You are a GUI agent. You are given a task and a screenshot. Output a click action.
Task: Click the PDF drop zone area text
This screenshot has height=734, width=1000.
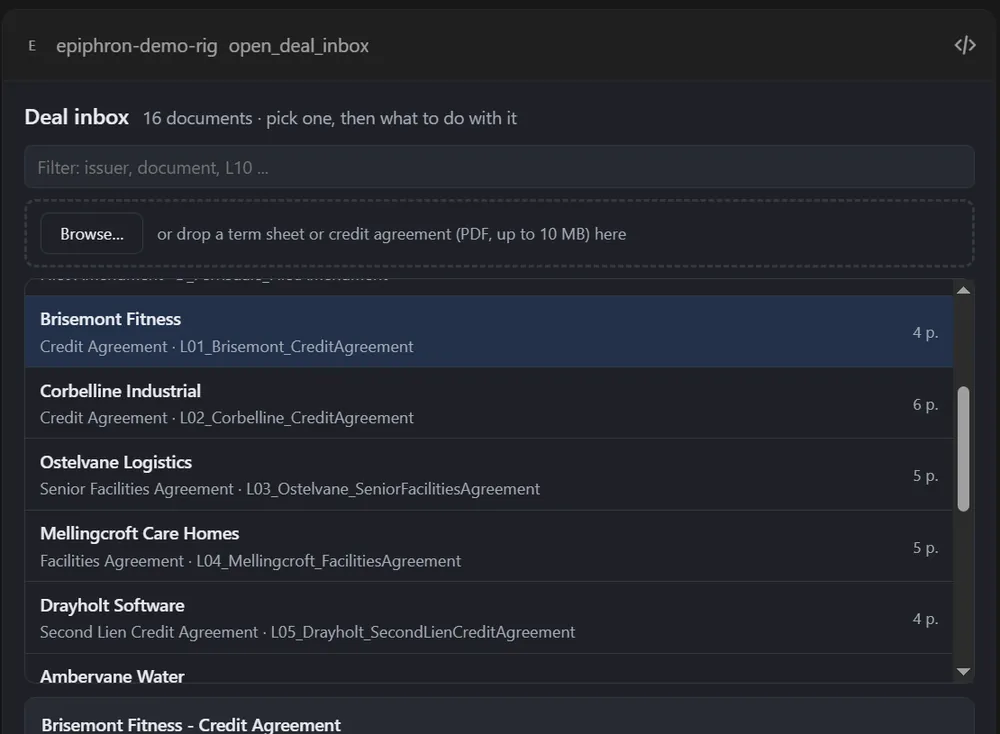(x=392, y=234)
